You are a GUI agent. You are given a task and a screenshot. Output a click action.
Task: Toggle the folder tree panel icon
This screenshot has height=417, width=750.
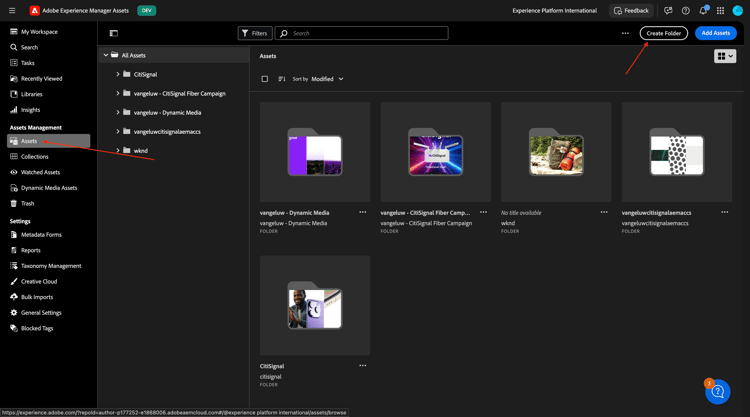(x=114, y=33)
